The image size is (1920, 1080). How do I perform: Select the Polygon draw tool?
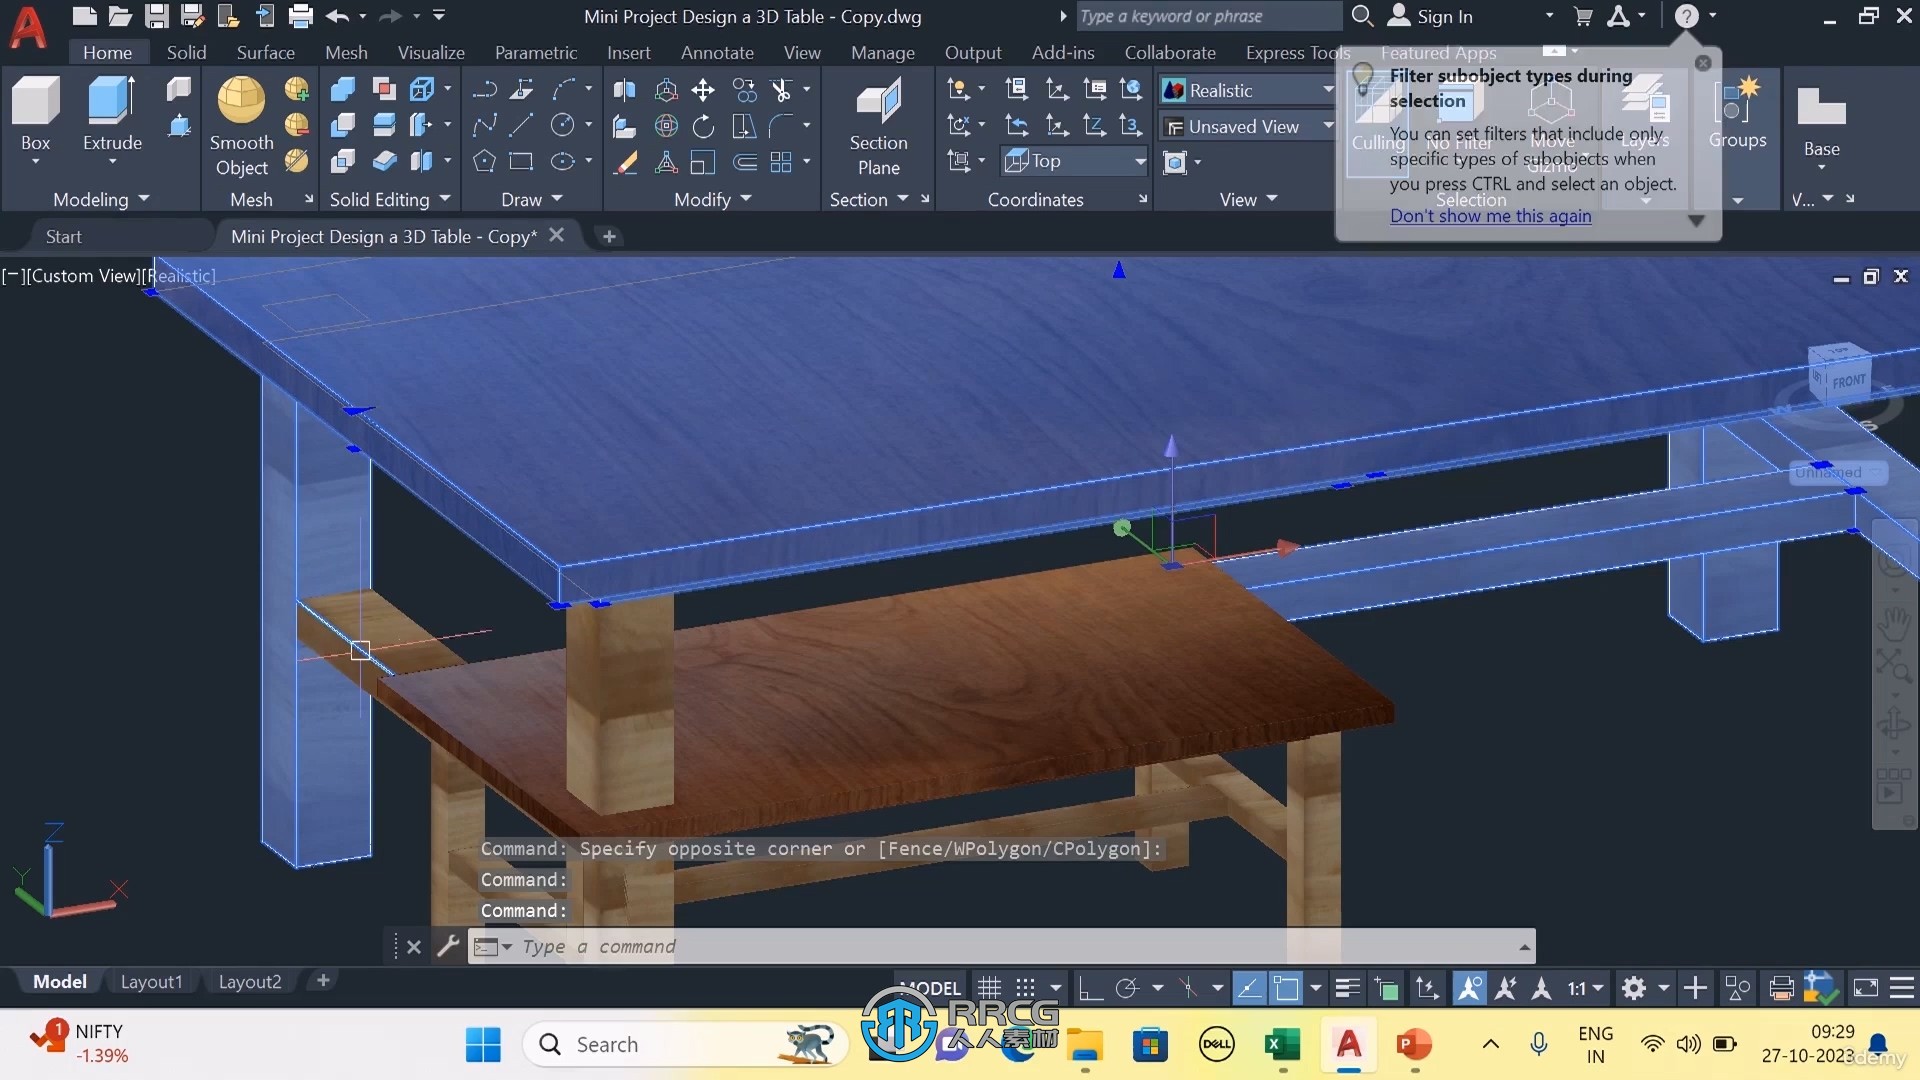coord(484,161)
